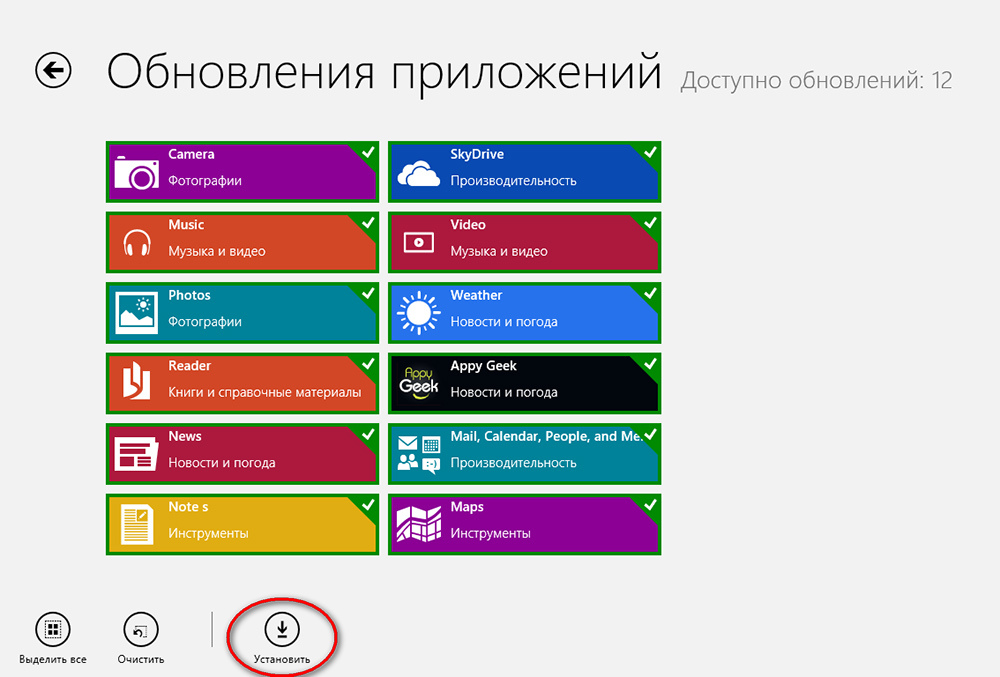
Task: Click the 'Note s' title text
Action: (x=188, y=507)
